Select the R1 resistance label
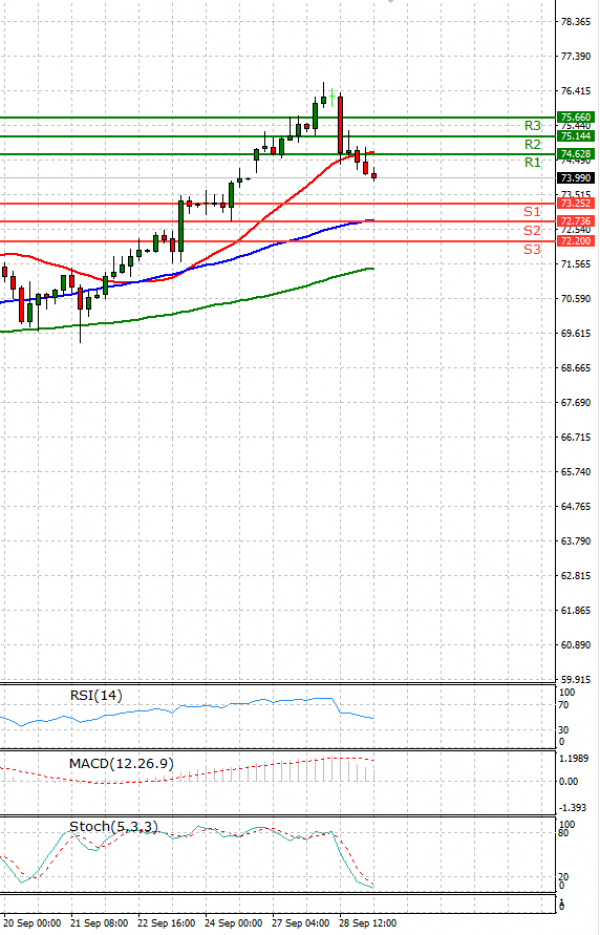Viewport: 600px width, 935px height. coord(532,162)
